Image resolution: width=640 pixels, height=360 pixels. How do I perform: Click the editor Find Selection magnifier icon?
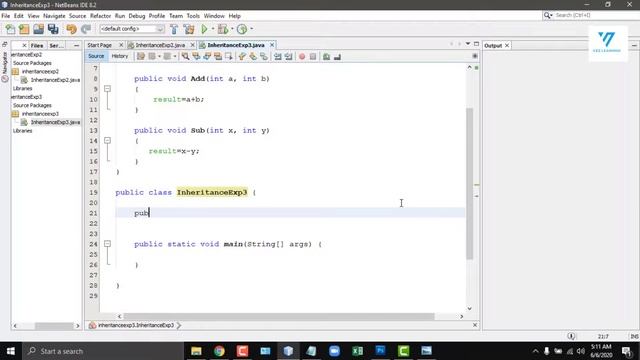185,57
